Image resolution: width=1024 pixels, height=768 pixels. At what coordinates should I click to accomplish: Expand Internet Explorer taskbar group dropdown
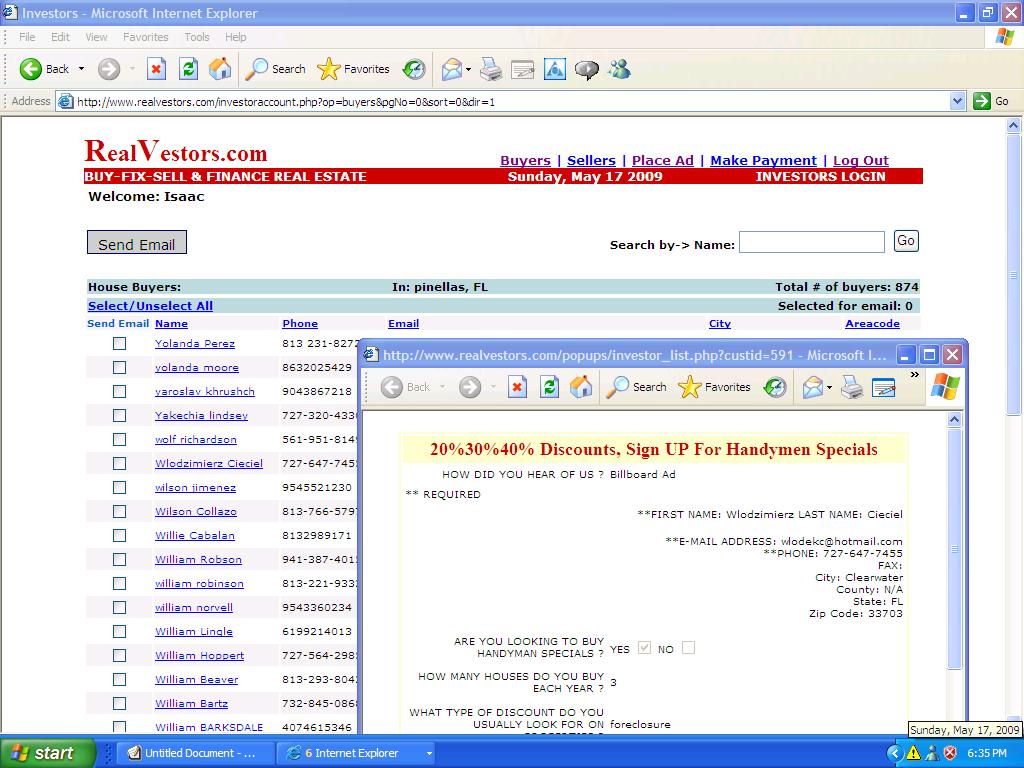click(x=429, y=753)
